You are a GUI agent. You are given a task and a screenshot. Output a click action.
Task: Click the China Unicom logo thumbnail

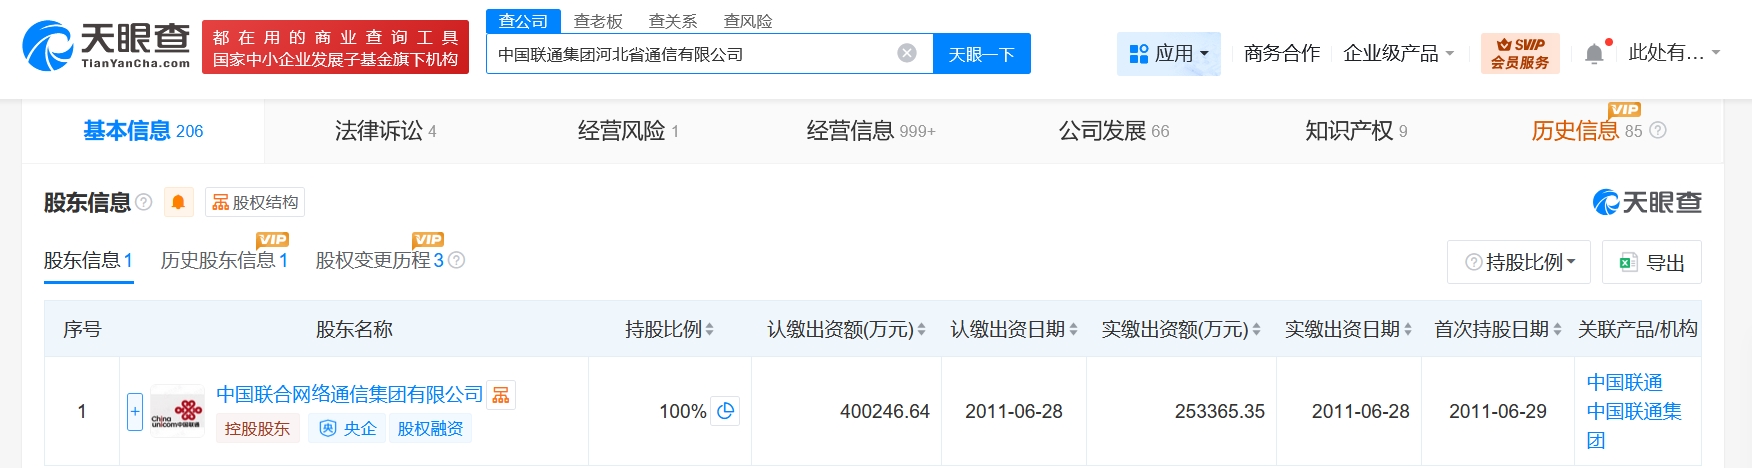(177, 411)
